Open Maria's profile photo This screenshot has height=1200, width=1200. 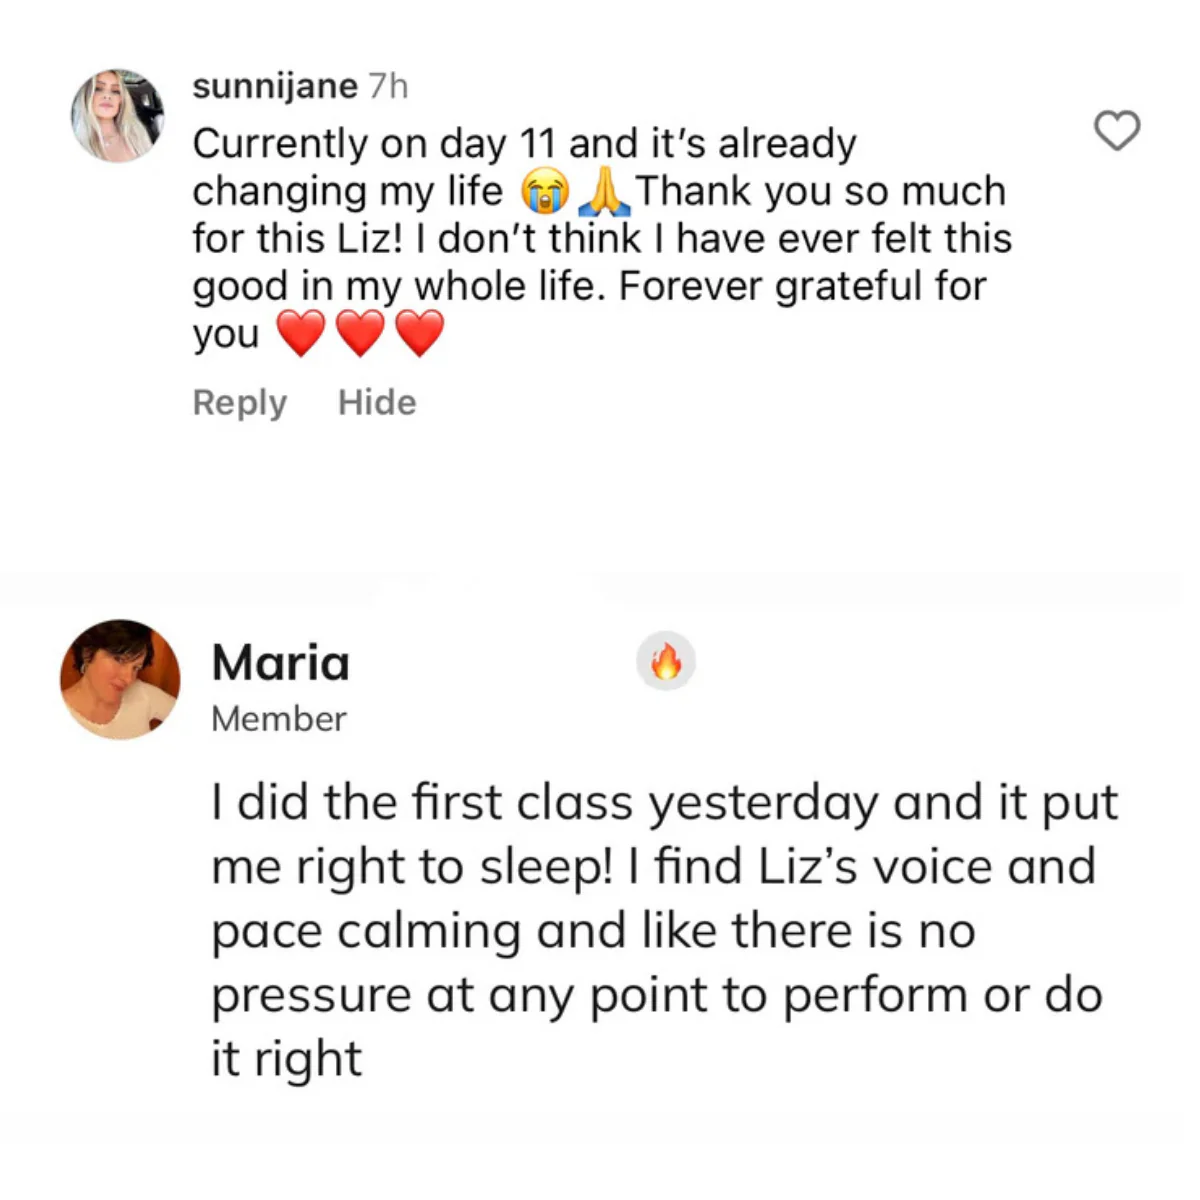120,679
